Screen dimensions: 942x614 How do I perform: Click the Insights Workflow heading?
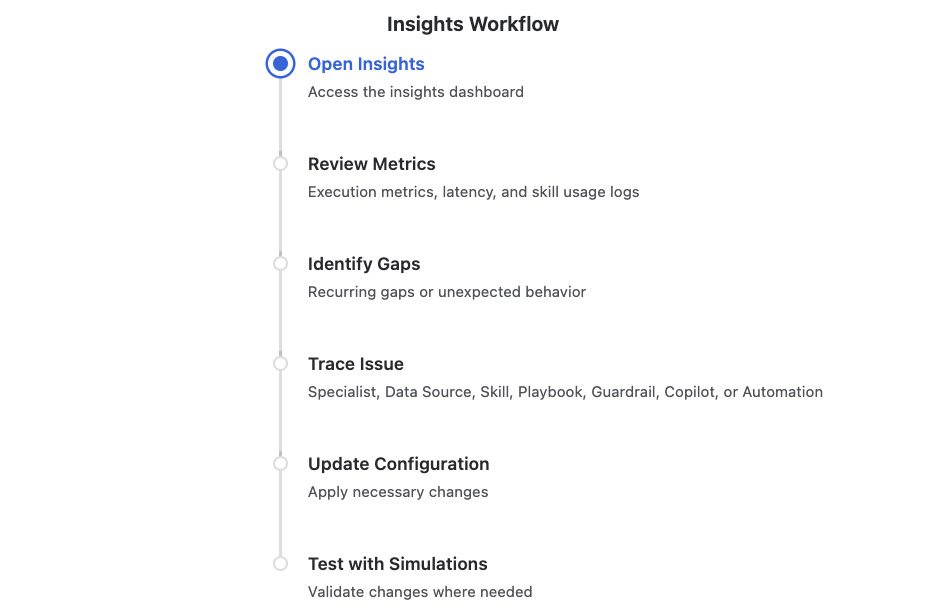point(473,24)
